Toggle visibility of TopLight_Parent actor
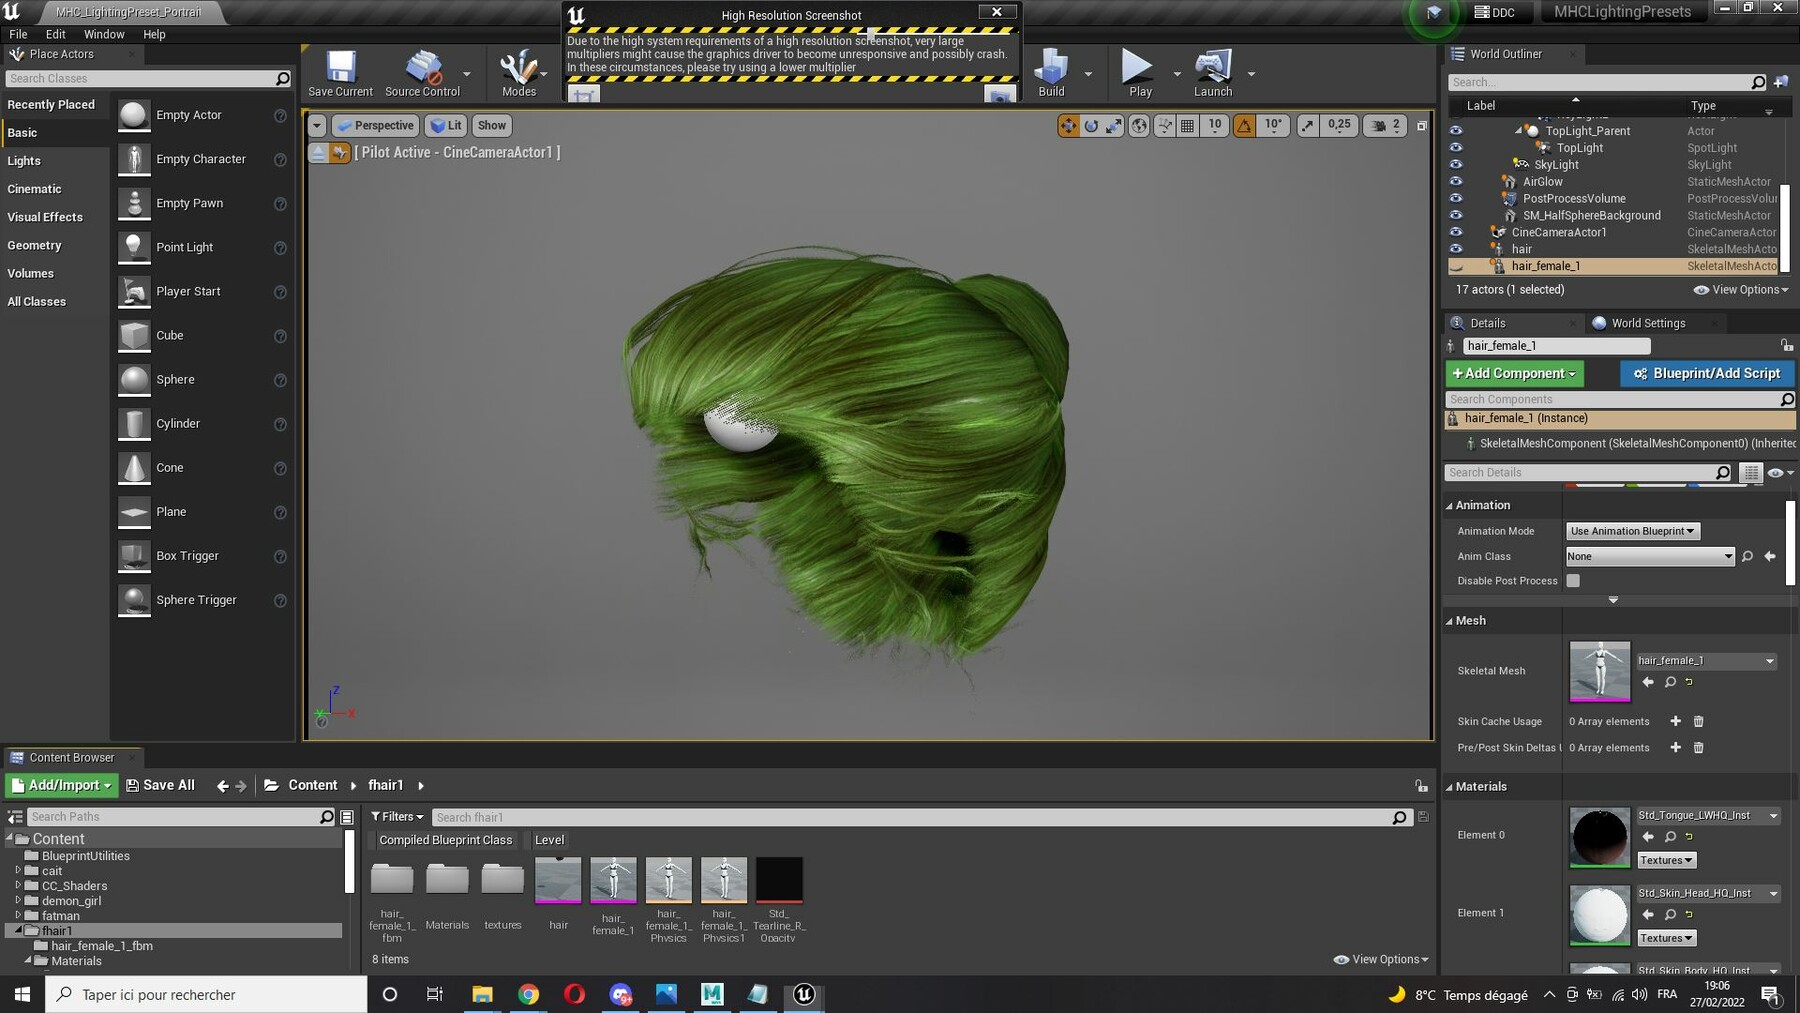This screenshot has width=1800, height=1013. [1456, 131]
